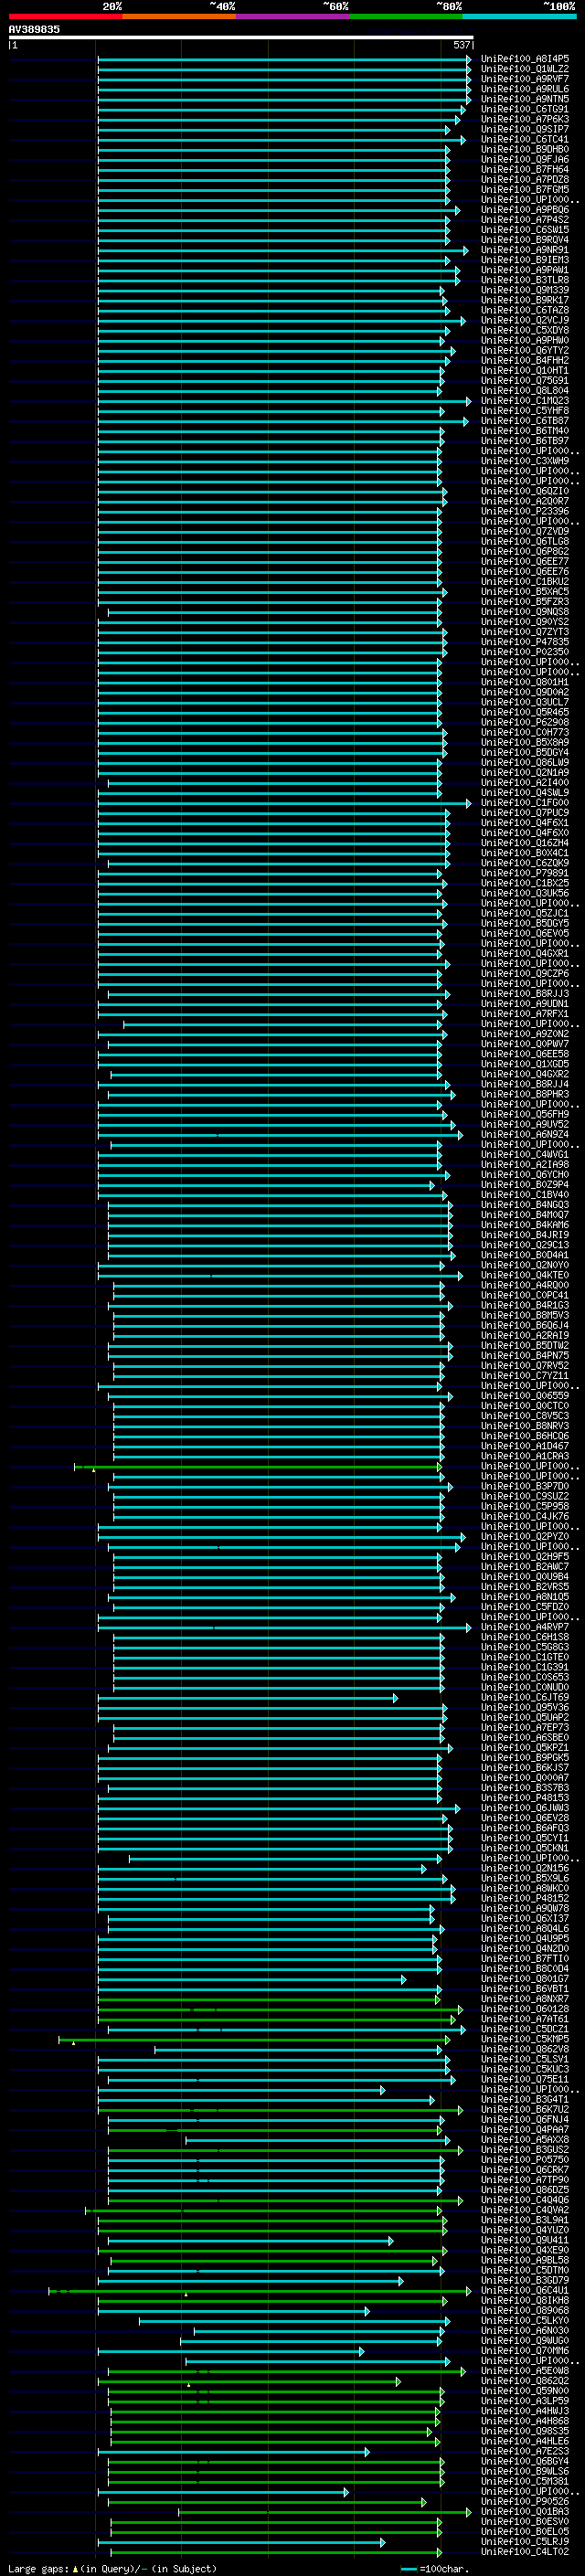Select the label UniRef100_Q9M339
The width and height of the screenshot is (585, 2576).
tap(525, 290)
